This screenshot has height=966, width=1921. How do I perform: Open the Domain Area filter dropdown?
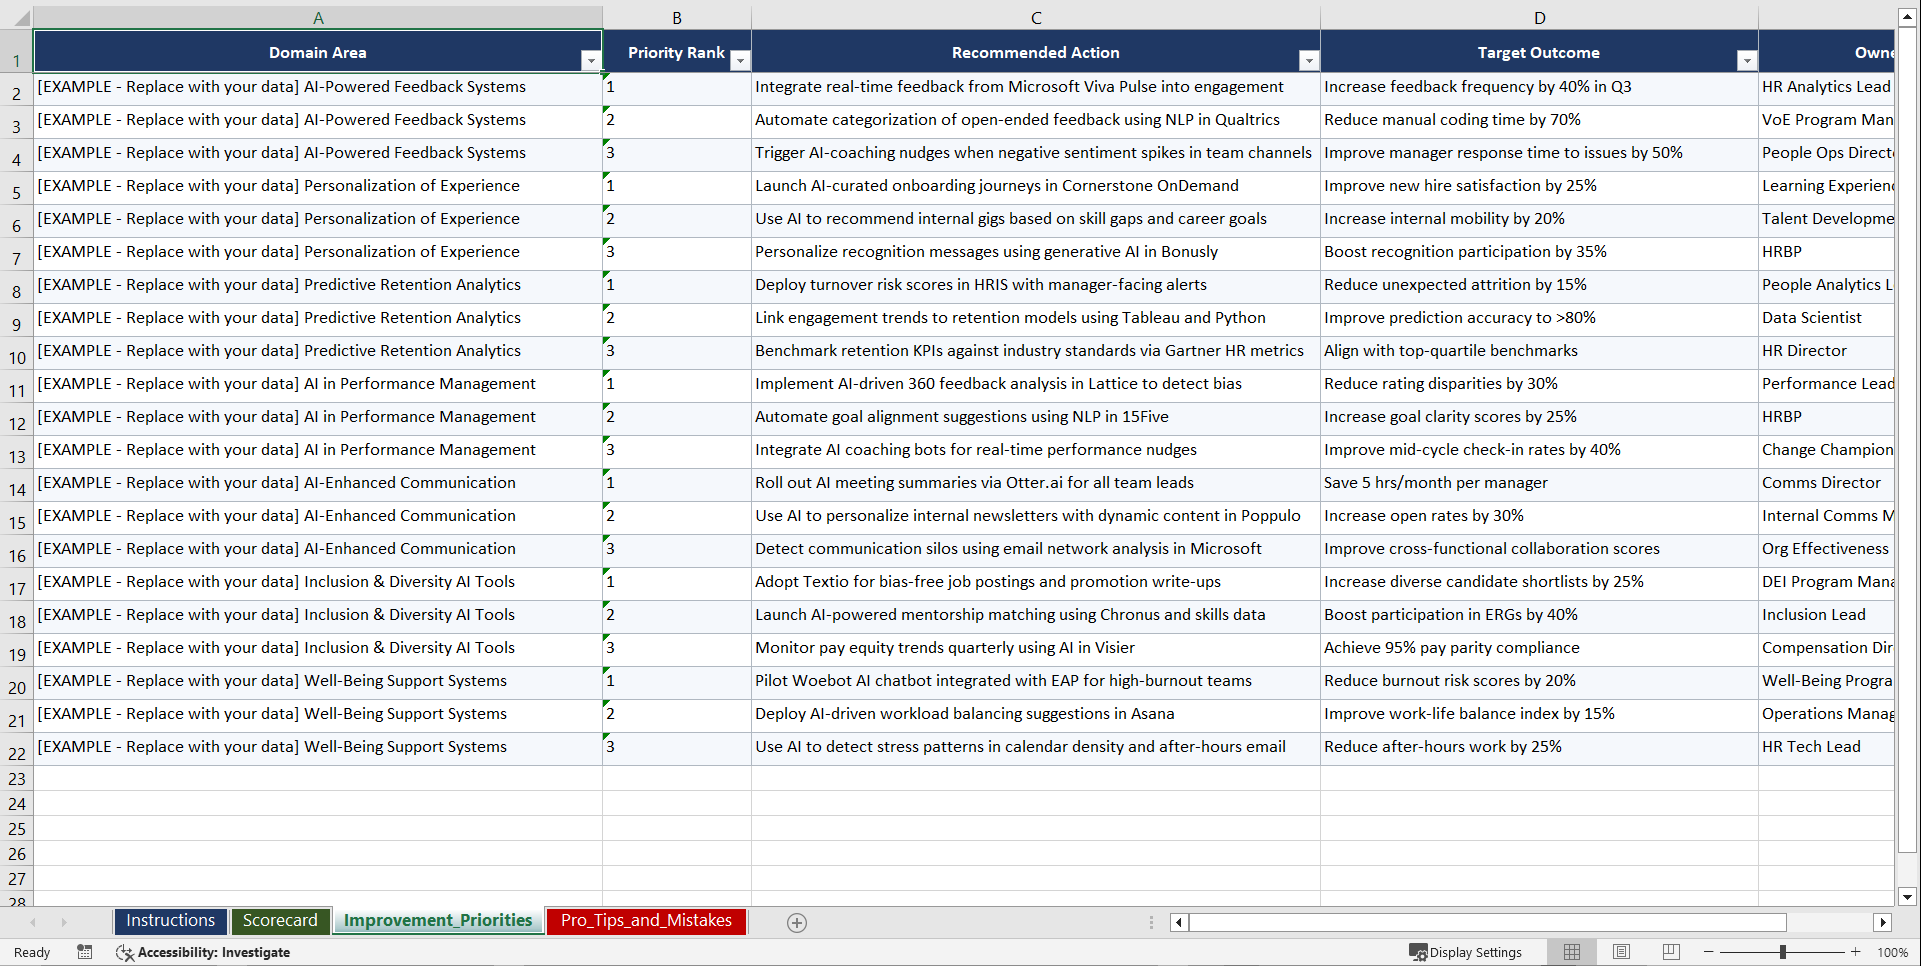[592, 60]
